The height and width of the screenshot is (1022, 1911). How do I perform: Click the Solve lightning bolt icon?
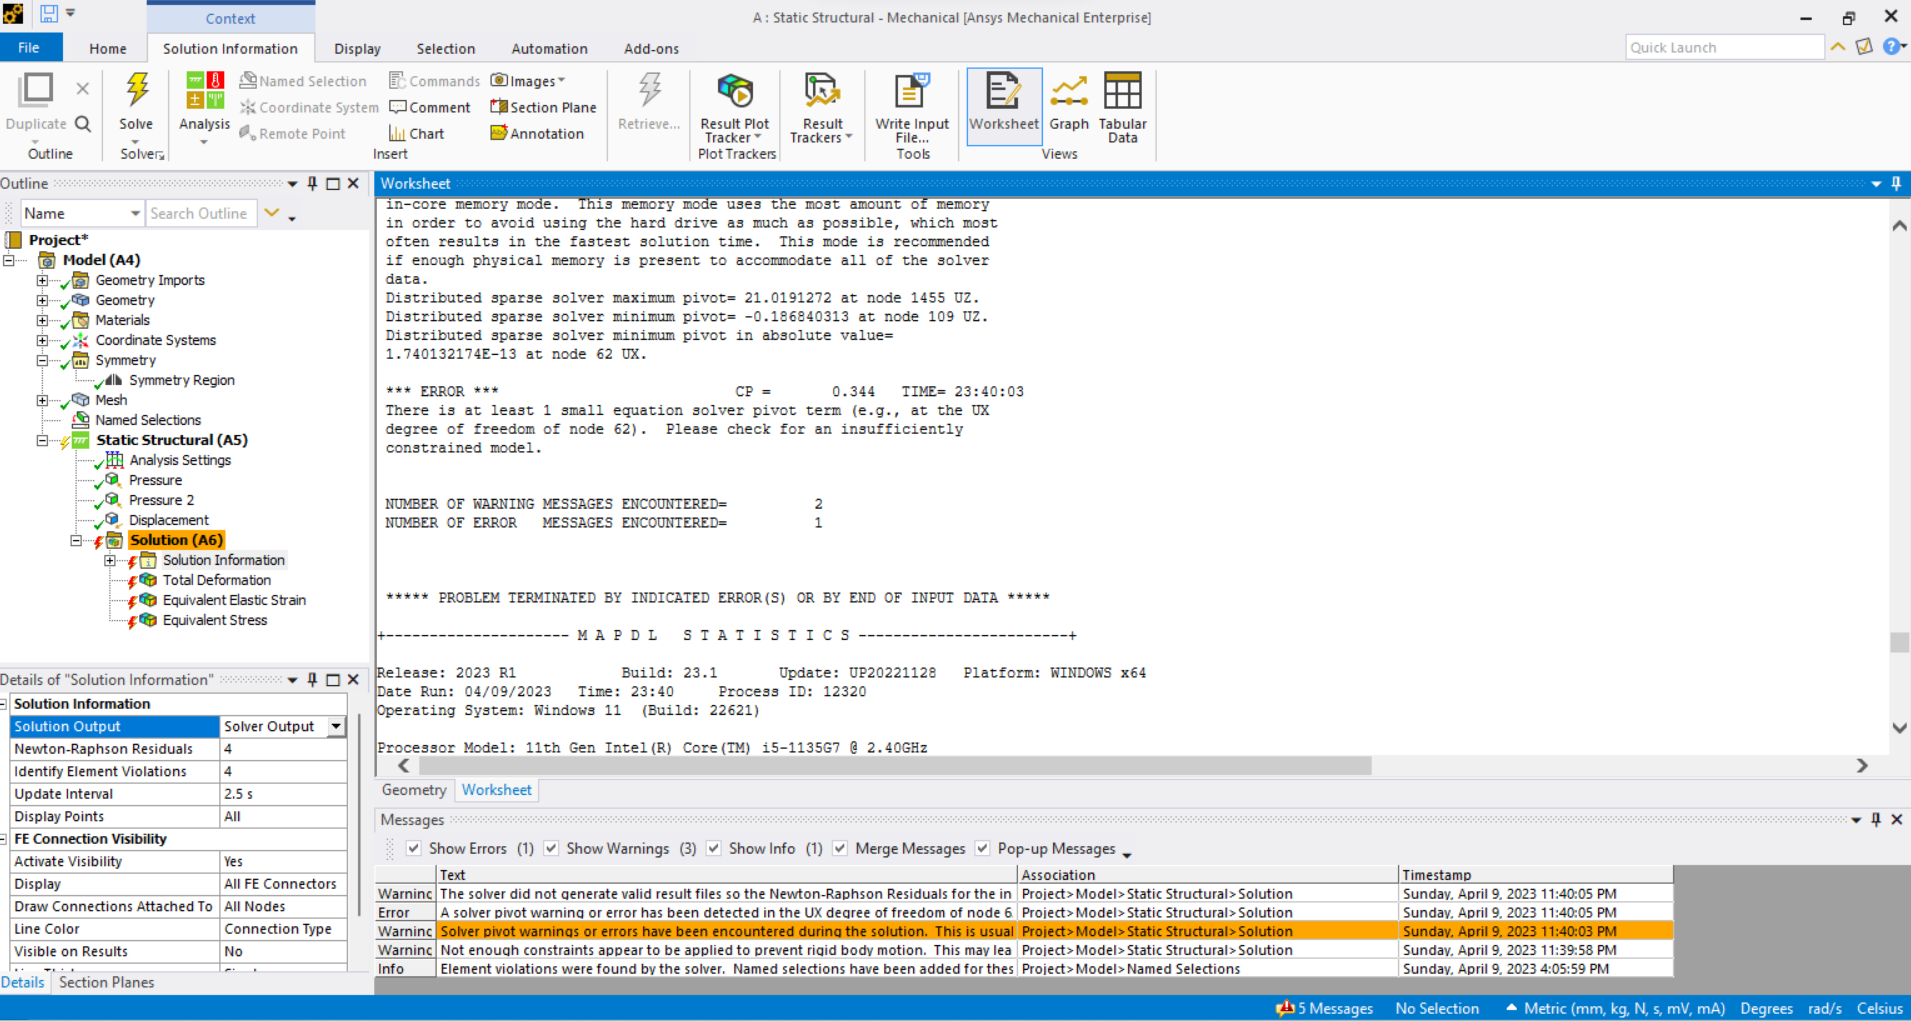point(137,91)
